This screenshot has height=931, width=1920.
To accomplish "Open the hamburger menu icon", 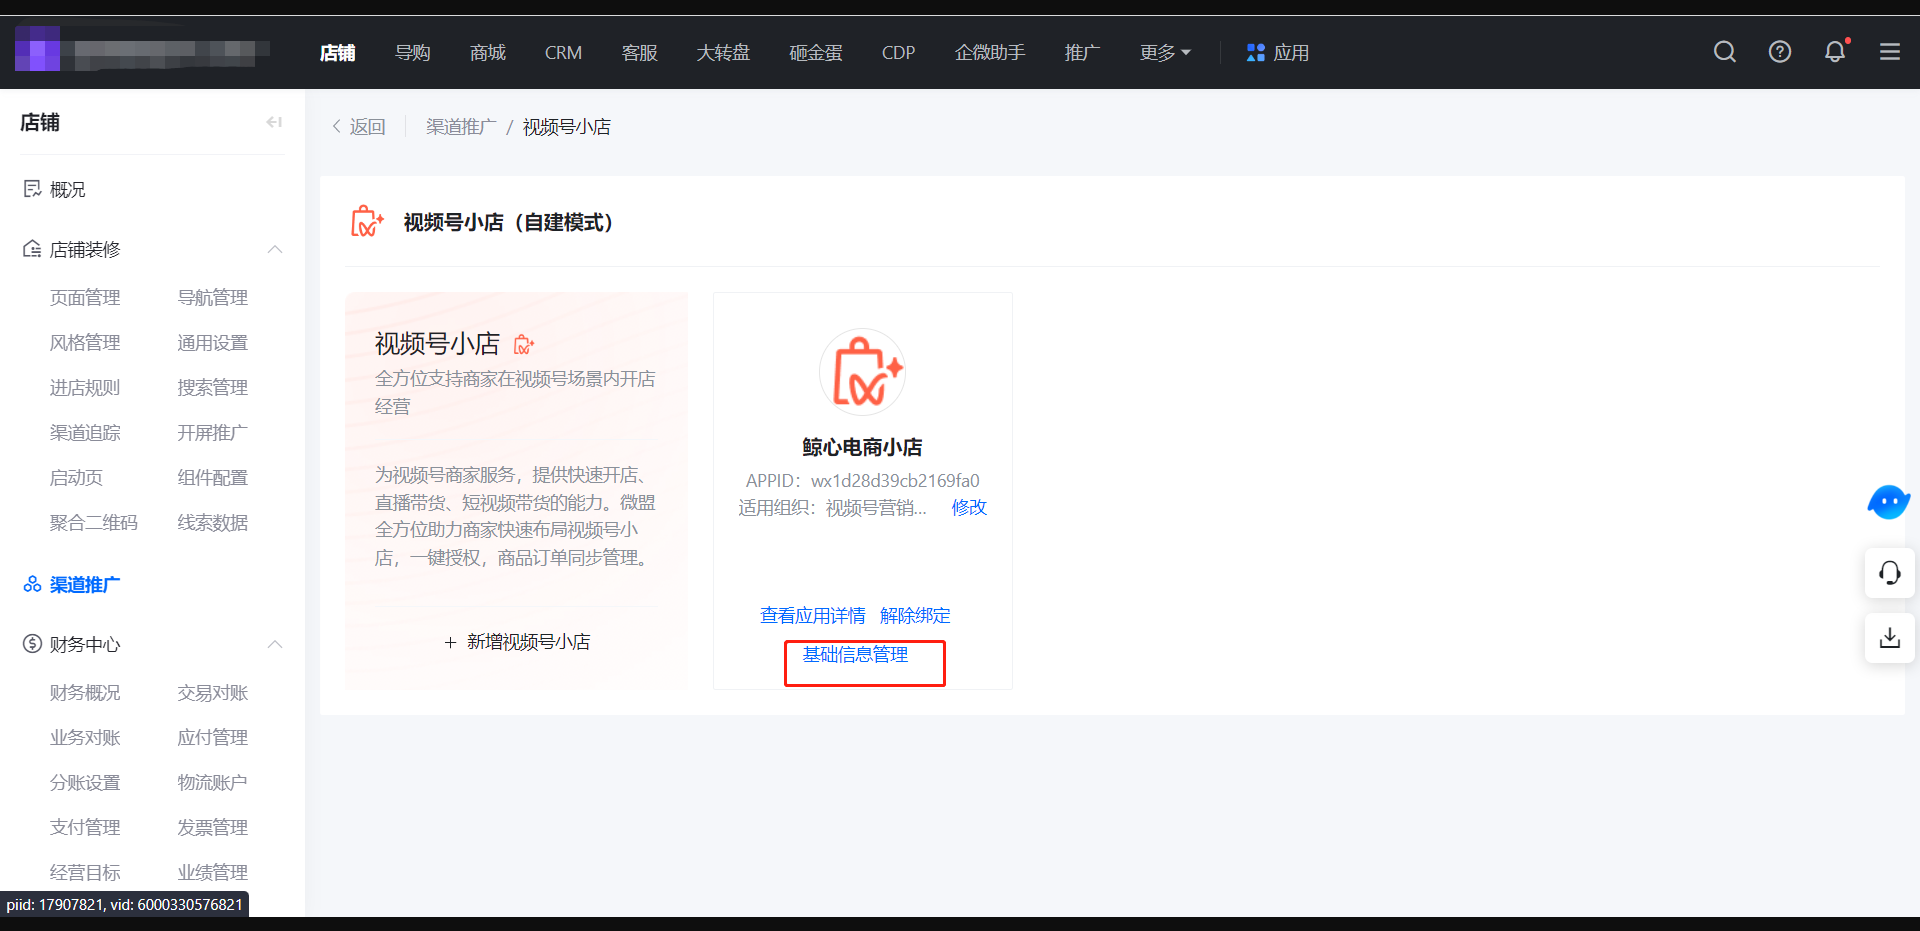I will (x=1890, y=52).
